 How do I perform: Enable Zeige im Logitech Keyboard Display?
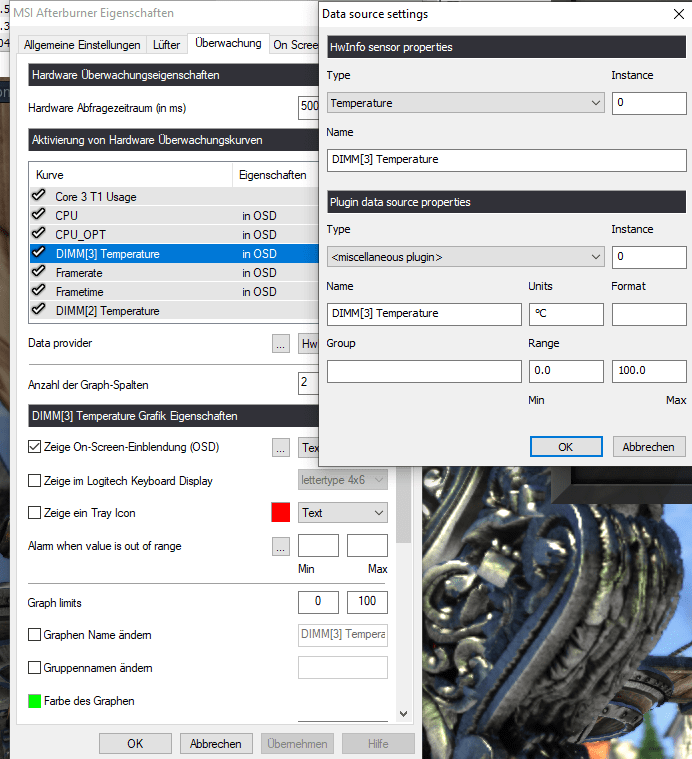[34, 481]
